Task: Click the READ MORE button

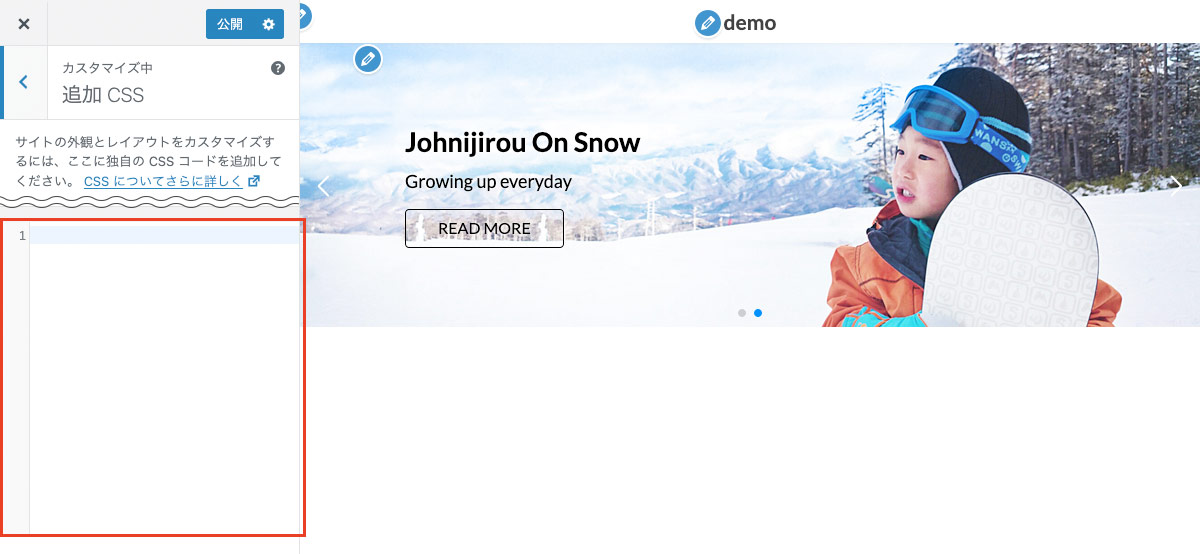Action: pyautogui.click(x=484, y=228)
